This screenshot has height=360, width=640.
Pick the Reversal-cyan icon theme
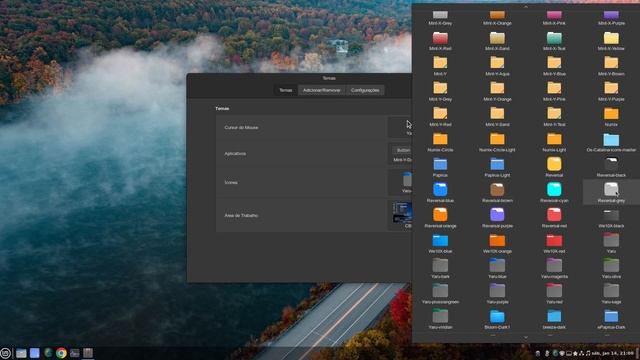pos(554,193)
